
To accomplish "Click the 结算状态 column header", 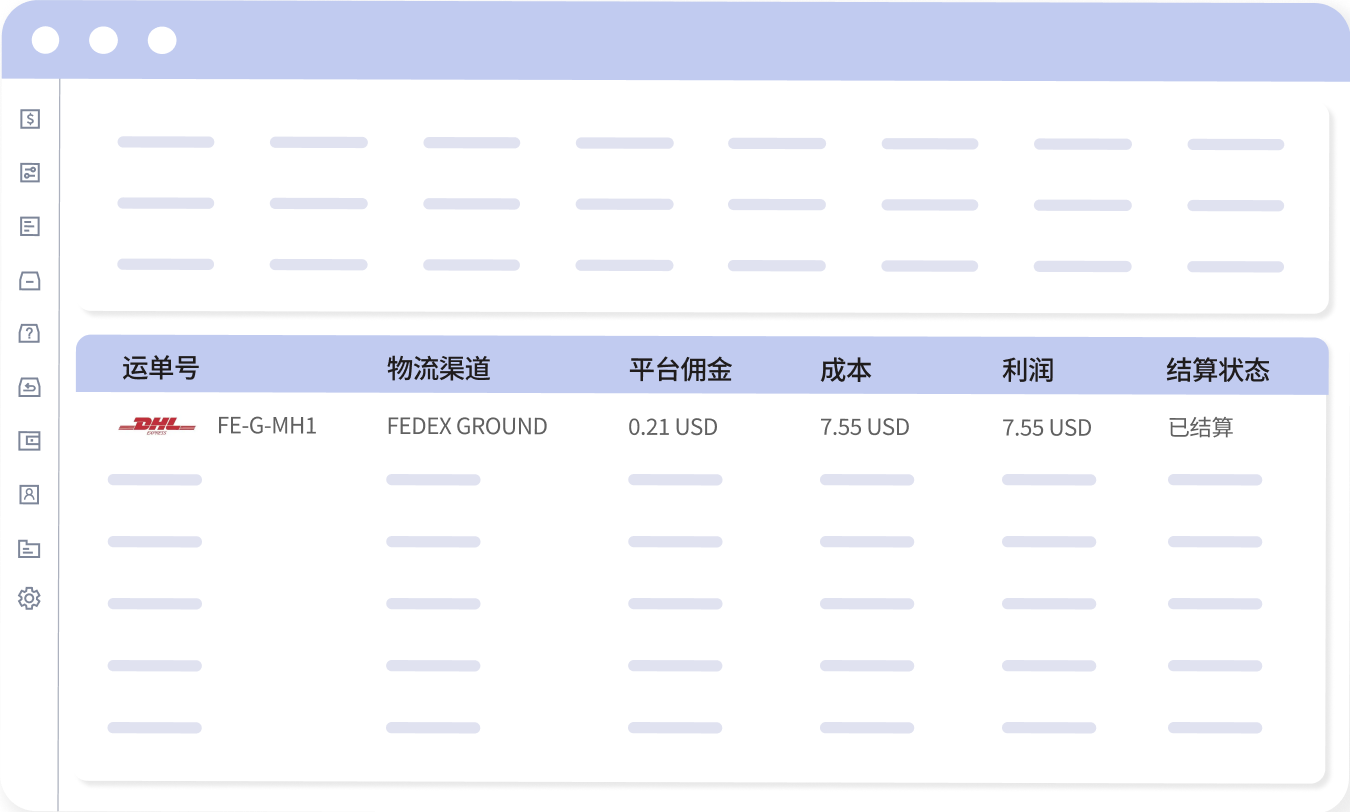I will (1218, 370).
